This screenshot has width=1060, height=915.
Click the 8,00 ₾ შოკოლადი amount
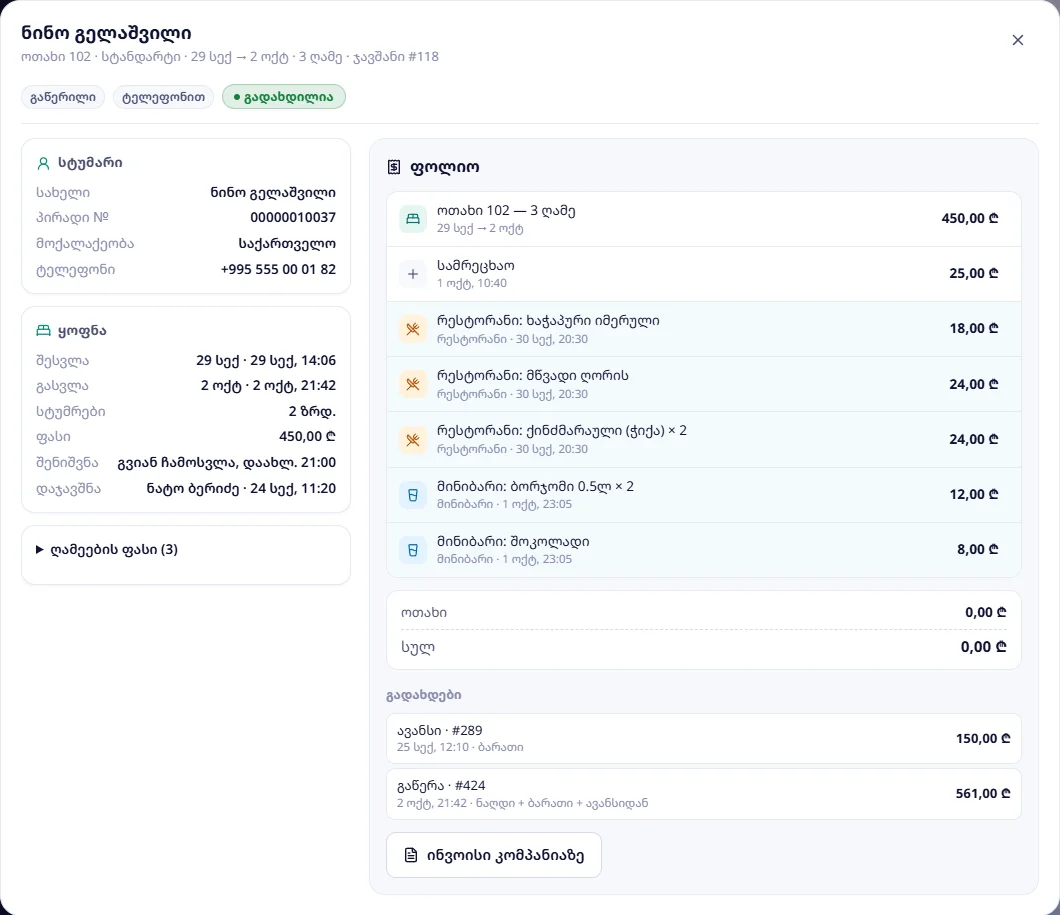pyautogui.click(x=978, y=550)
